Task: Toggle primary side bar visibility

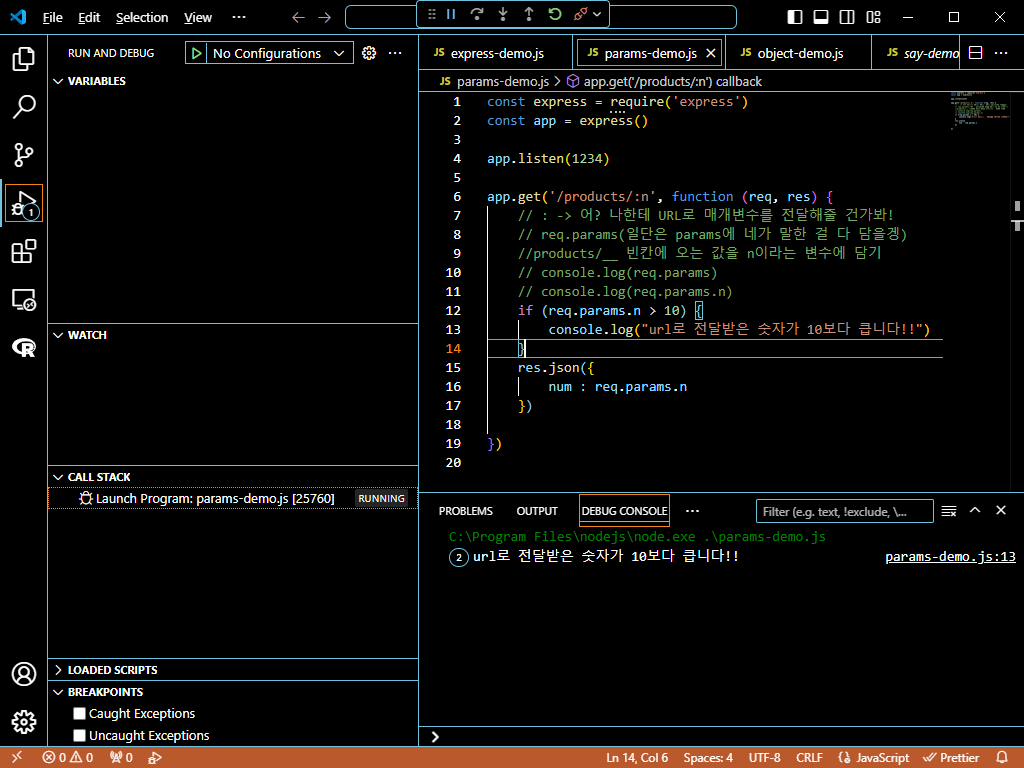Action: [x=795, y=17]
